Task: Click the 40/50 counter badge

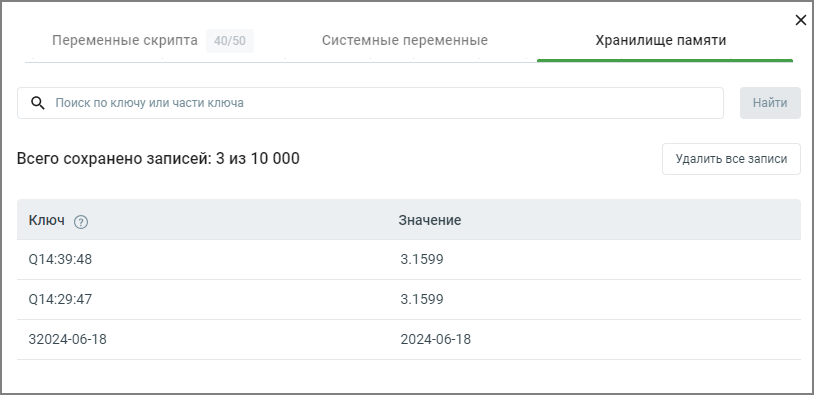Action: [x=229, y=41]
